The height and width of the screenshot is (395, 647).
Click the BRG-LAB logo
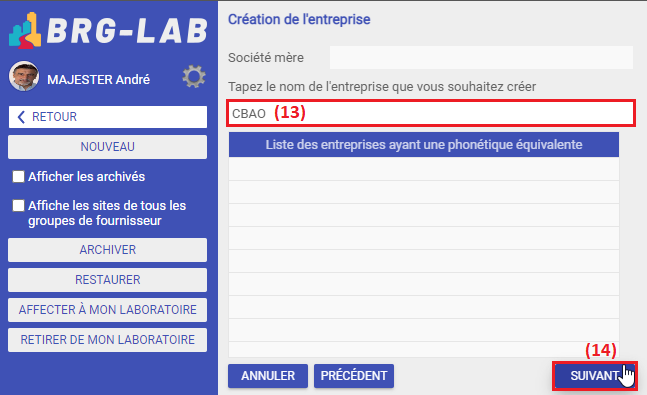click(108, 31)
